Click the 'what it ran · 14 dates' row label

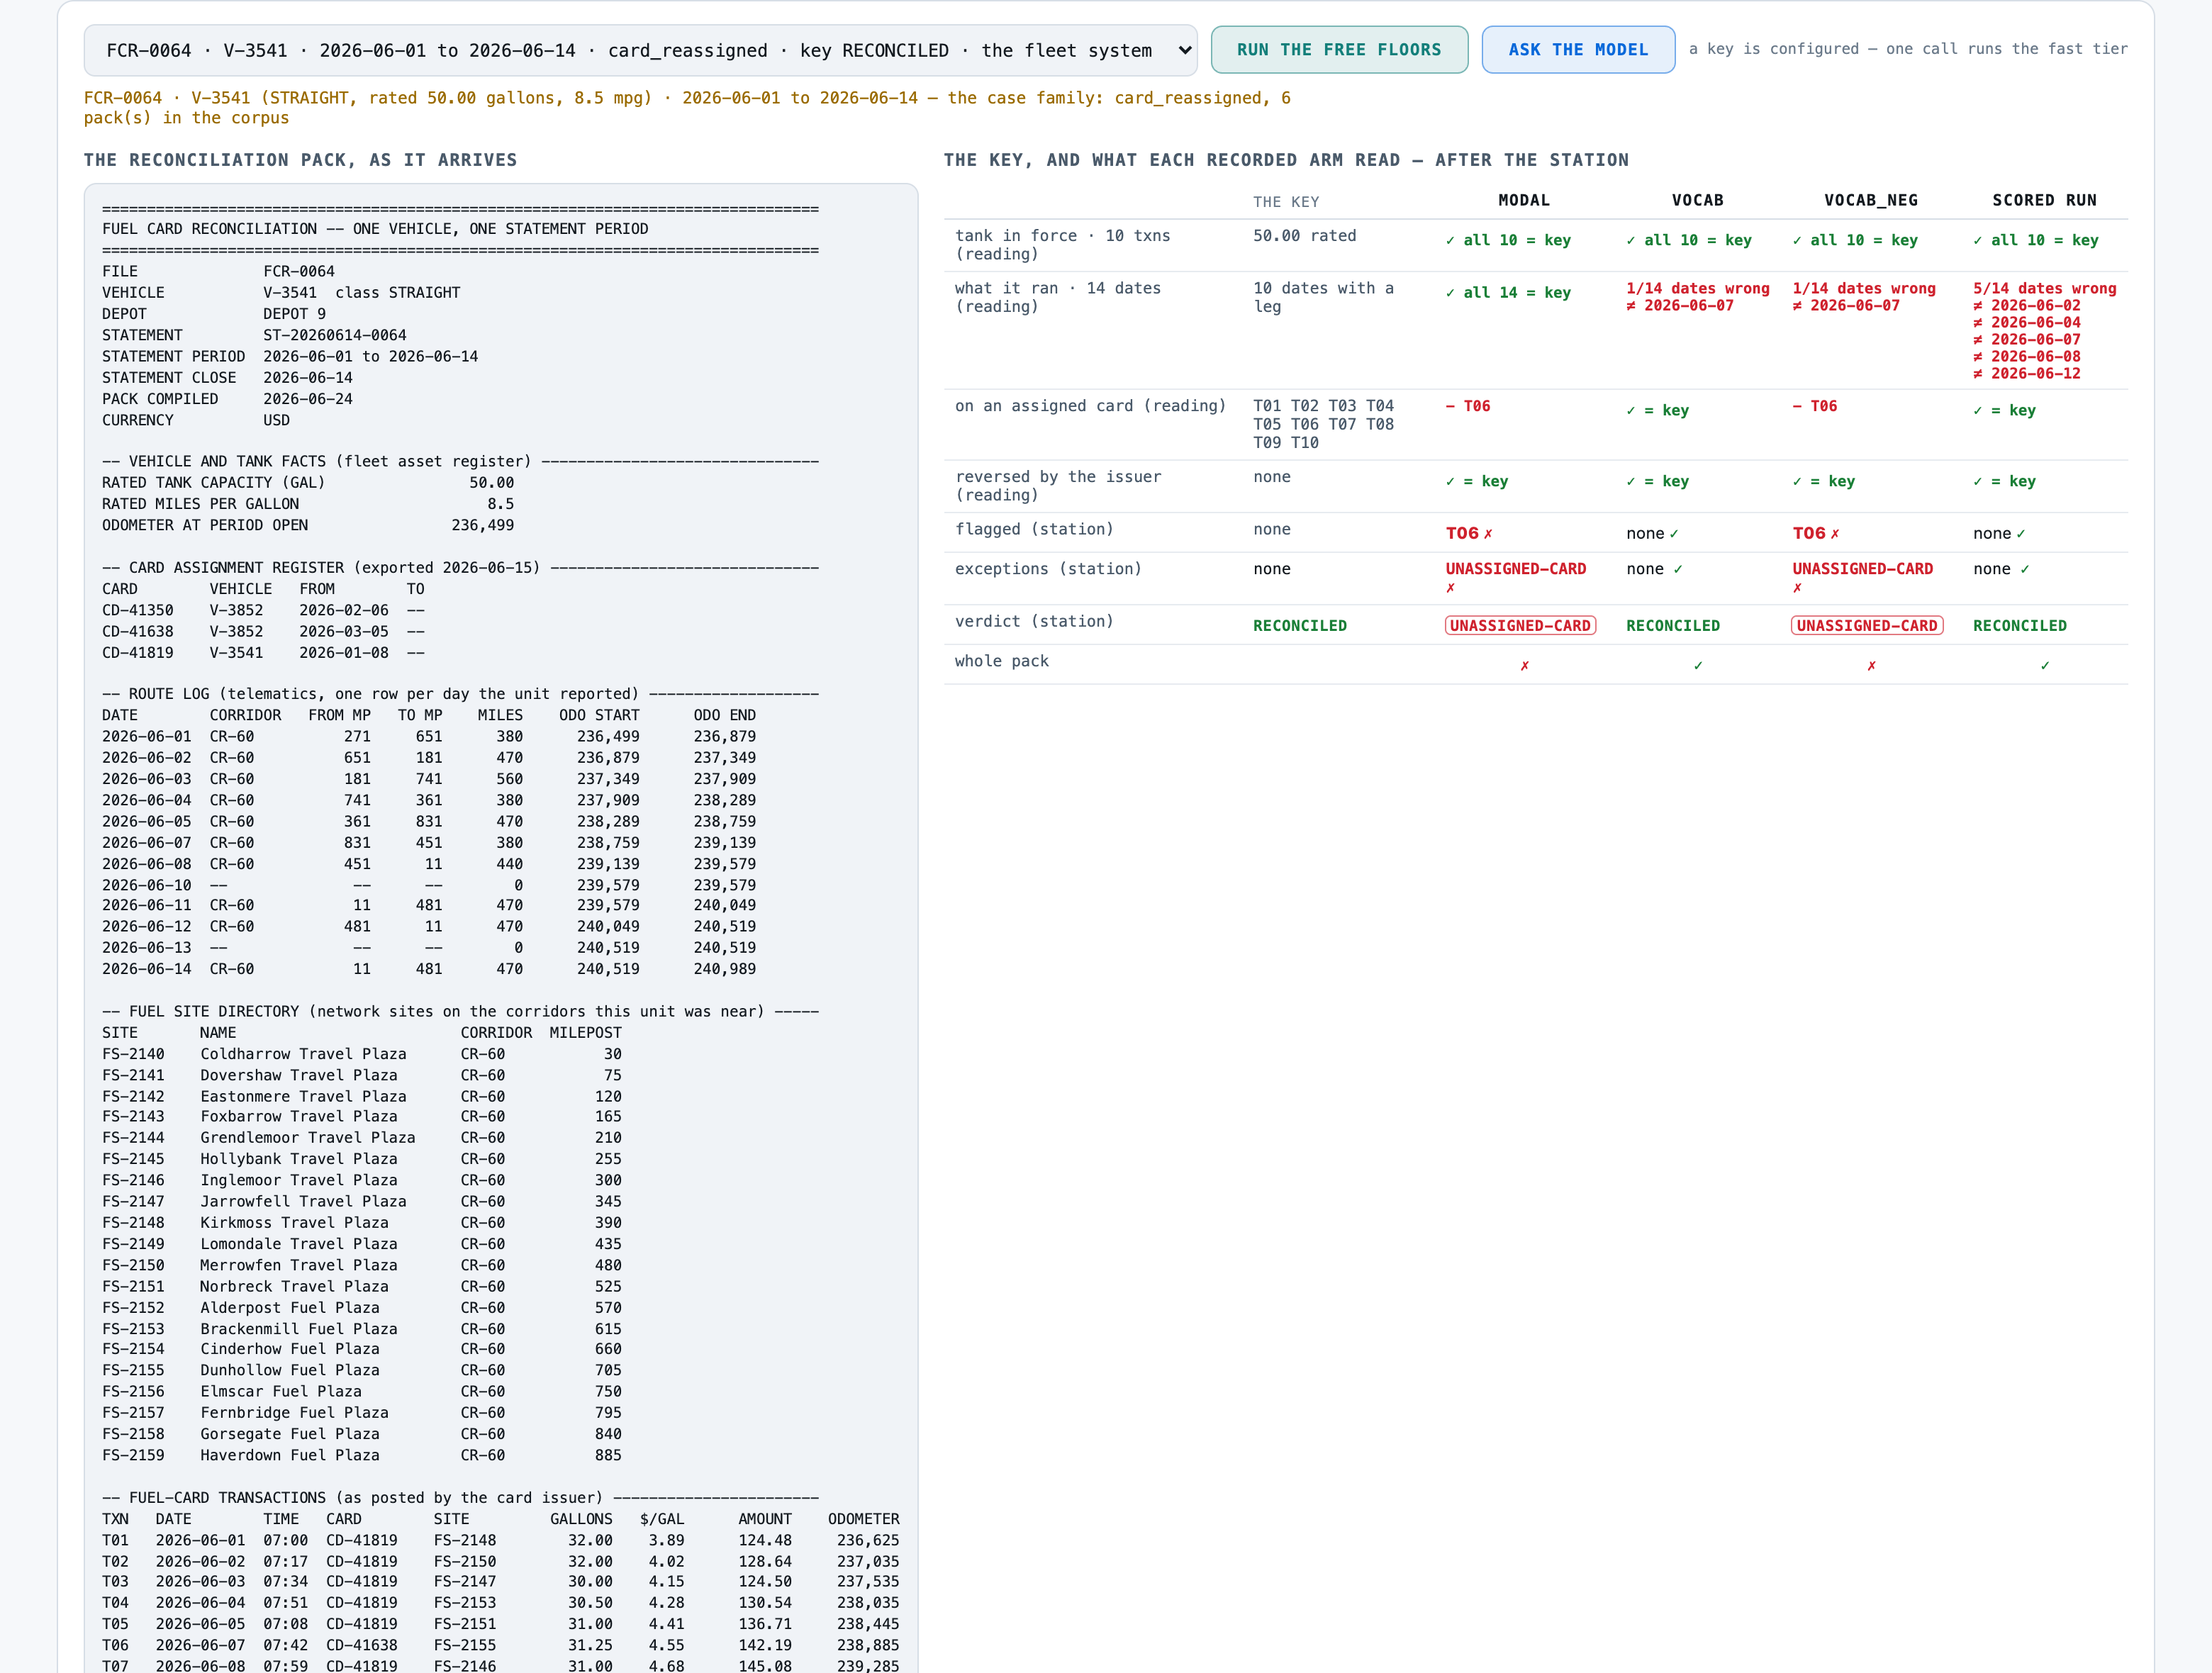click(x=1058, y=297)
